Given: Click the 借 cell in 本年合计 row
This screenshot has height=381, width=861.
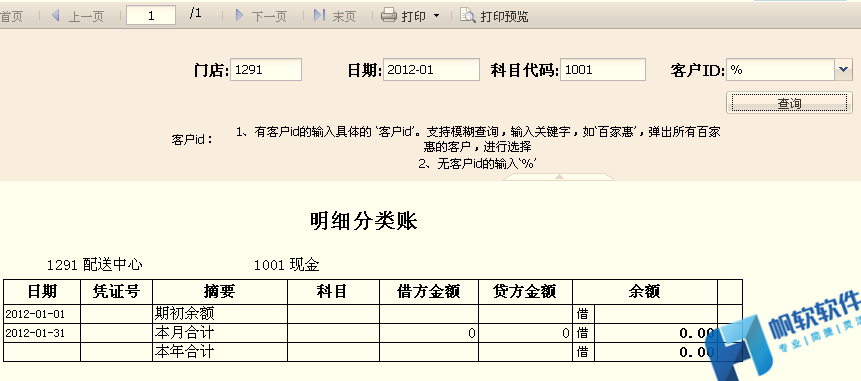Looking at the screenshot, I should point(584,351).
